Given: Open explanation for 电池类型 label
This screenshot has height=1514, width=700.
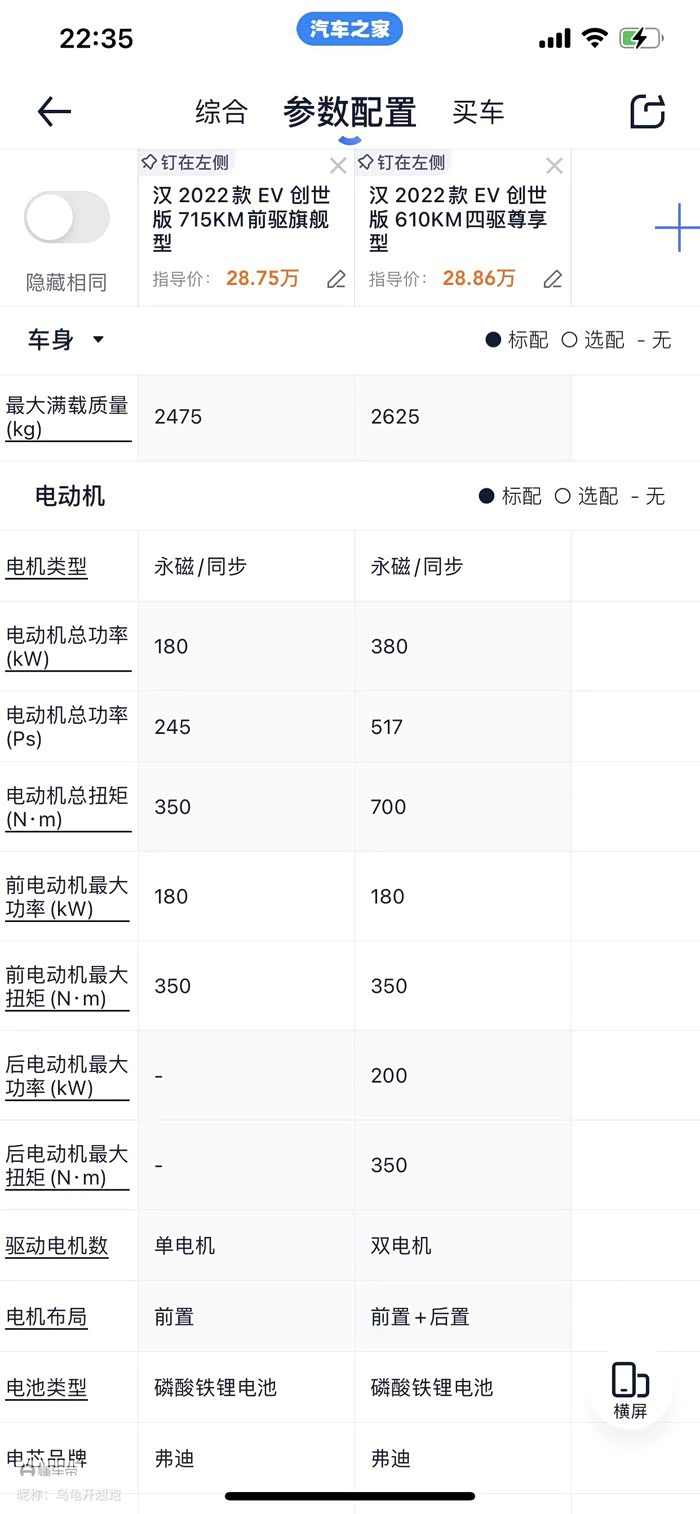Looking at the screenshot, I should click(47, 1388).
